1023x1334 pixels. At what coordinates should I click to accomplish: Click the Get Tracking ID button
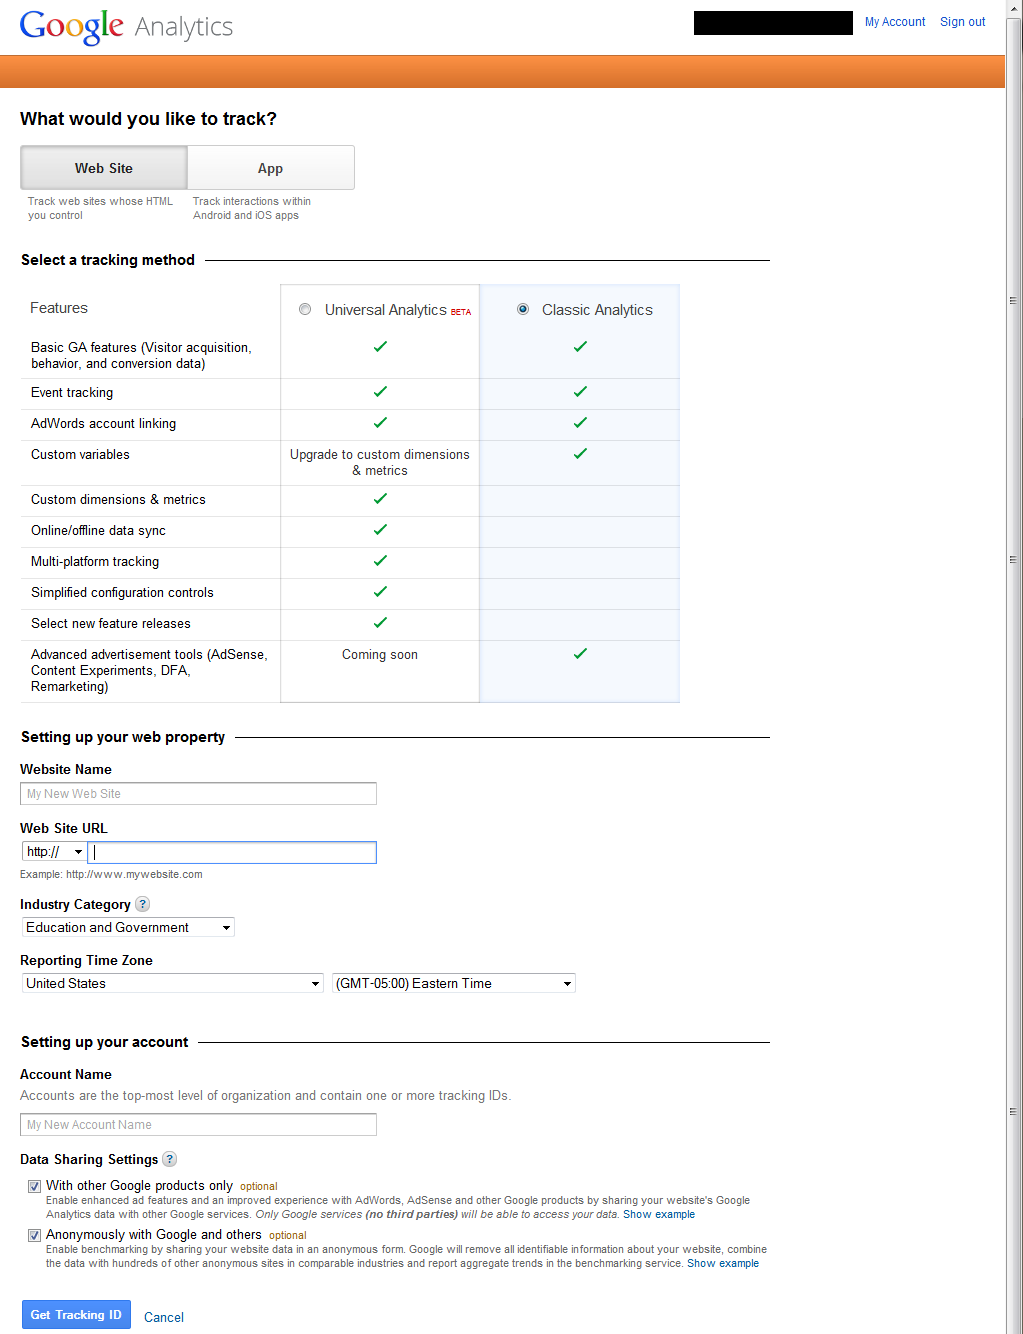pyautogui.click(x=76, y=1315)
